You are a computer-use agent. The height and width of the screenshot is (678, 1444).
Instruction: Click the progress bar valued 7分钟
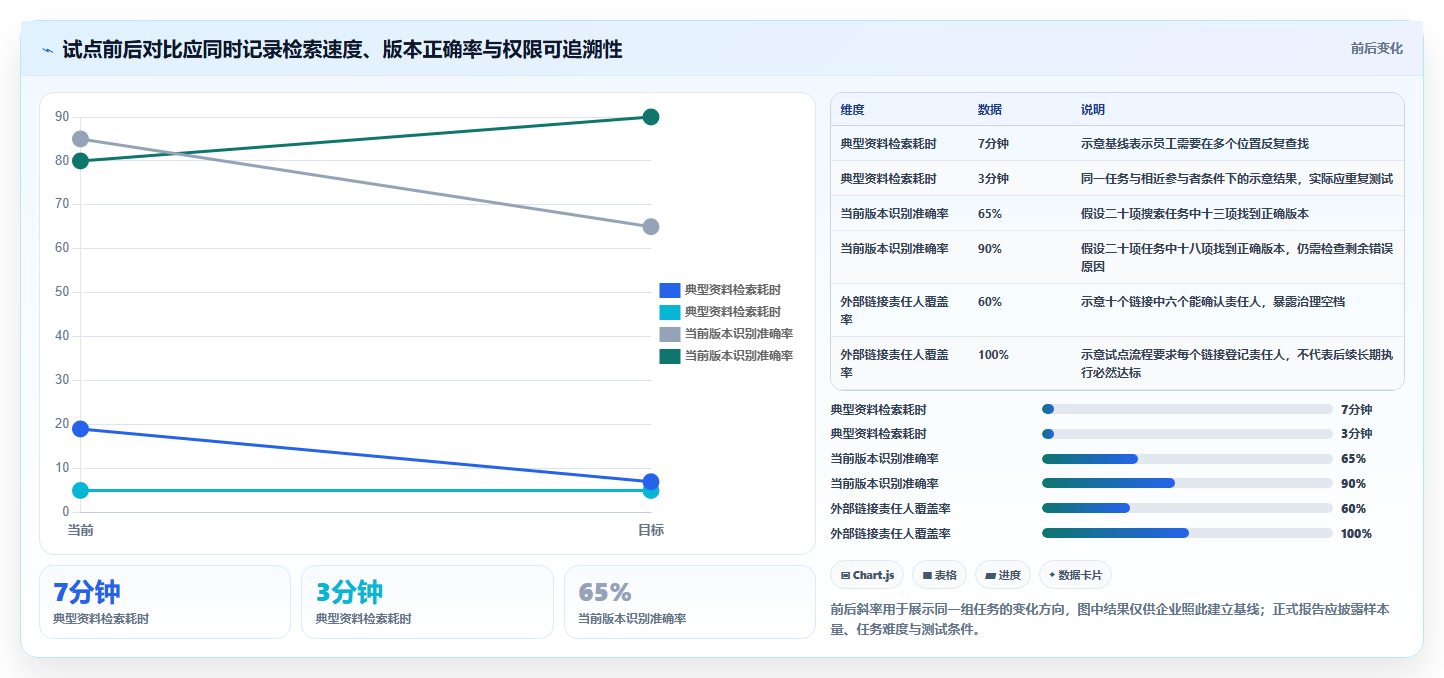[x=1187, y=409]
